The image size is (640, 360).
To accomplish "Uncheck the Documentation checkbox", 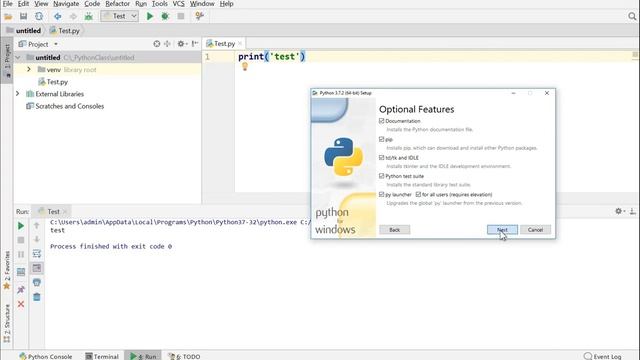I will [x=382, y=121].
